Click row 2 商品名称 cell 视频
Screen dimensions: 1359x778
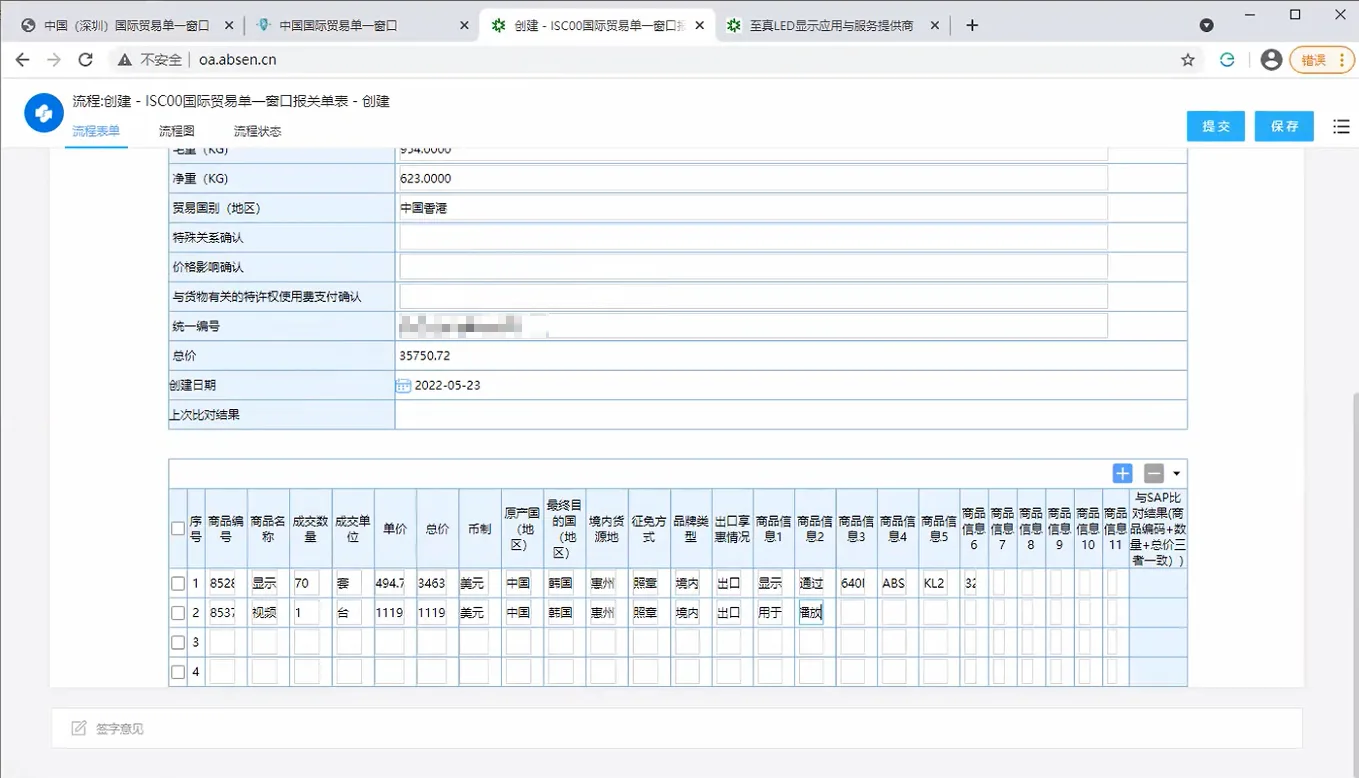264,612
